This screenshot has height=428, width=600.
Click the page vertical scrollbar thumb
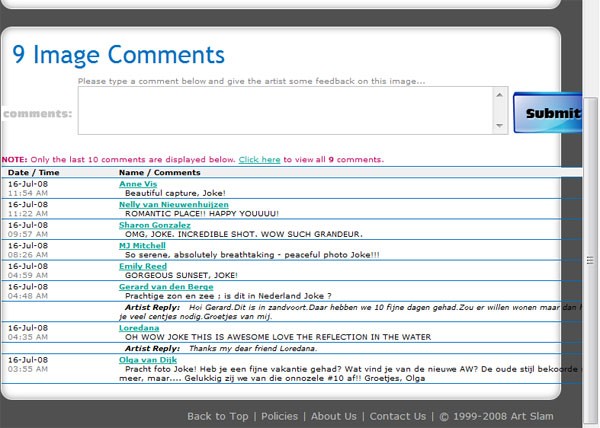[x=590, y=260]
